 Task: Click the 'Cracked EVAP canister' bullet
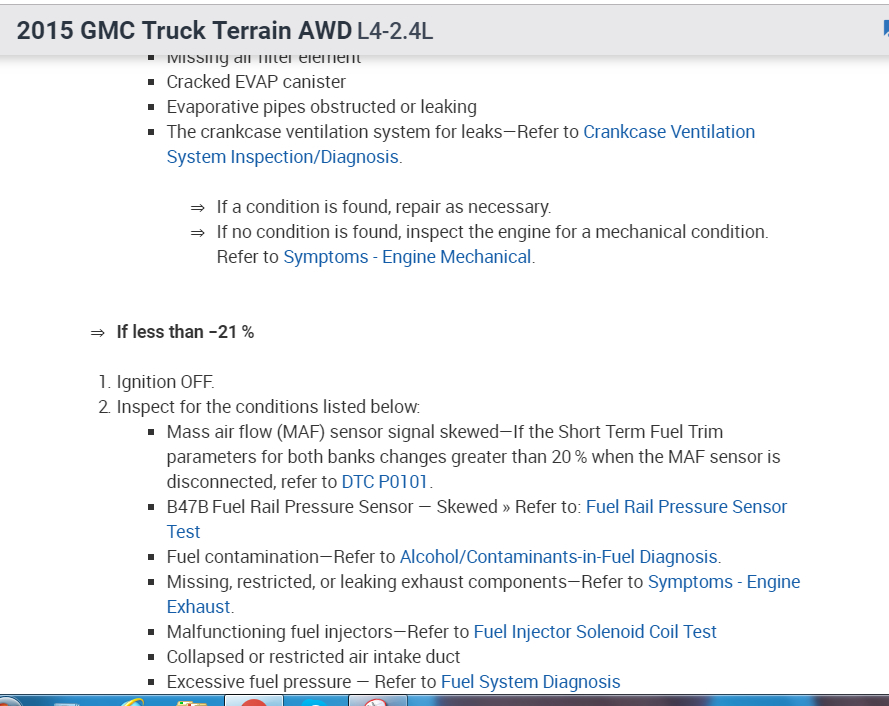coord(256,82)
